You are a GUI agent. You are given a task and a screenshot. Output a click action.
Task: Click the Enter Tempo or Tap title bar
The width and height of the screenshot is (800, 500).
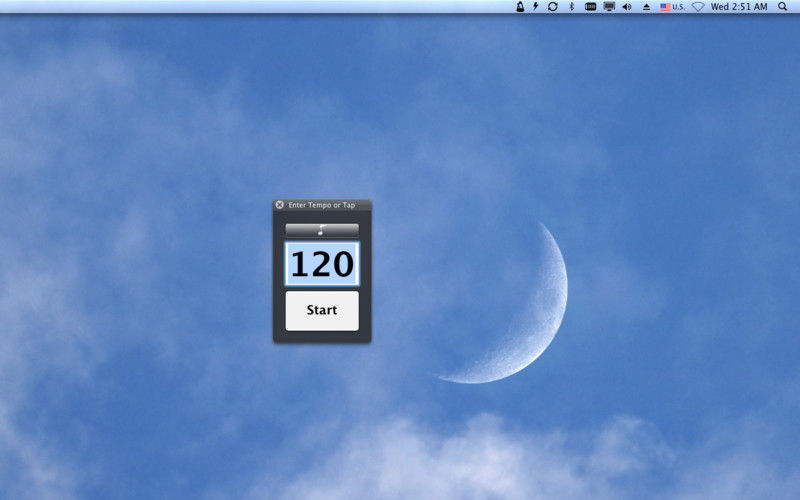[x=322, y=205]
